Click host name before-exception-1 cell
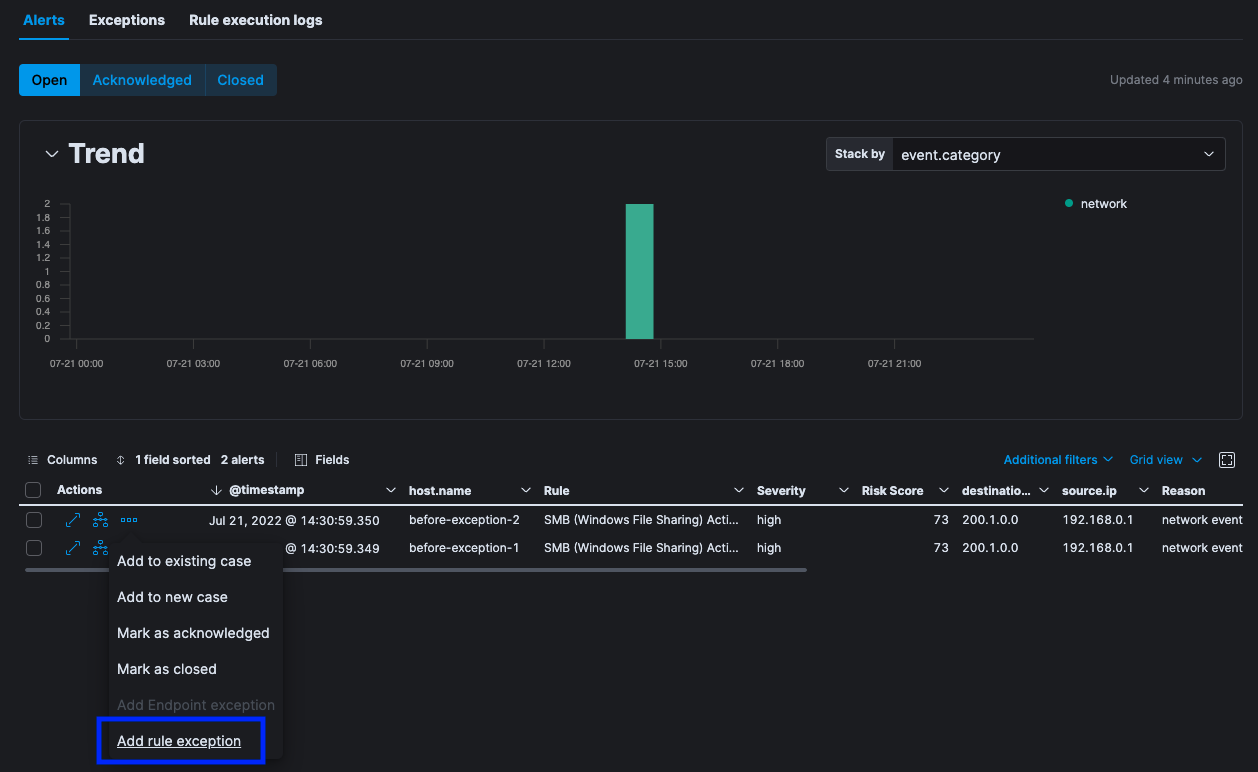Image resolution: width=1258 pixels, height=772 pixels. click(x=464, y=548)
